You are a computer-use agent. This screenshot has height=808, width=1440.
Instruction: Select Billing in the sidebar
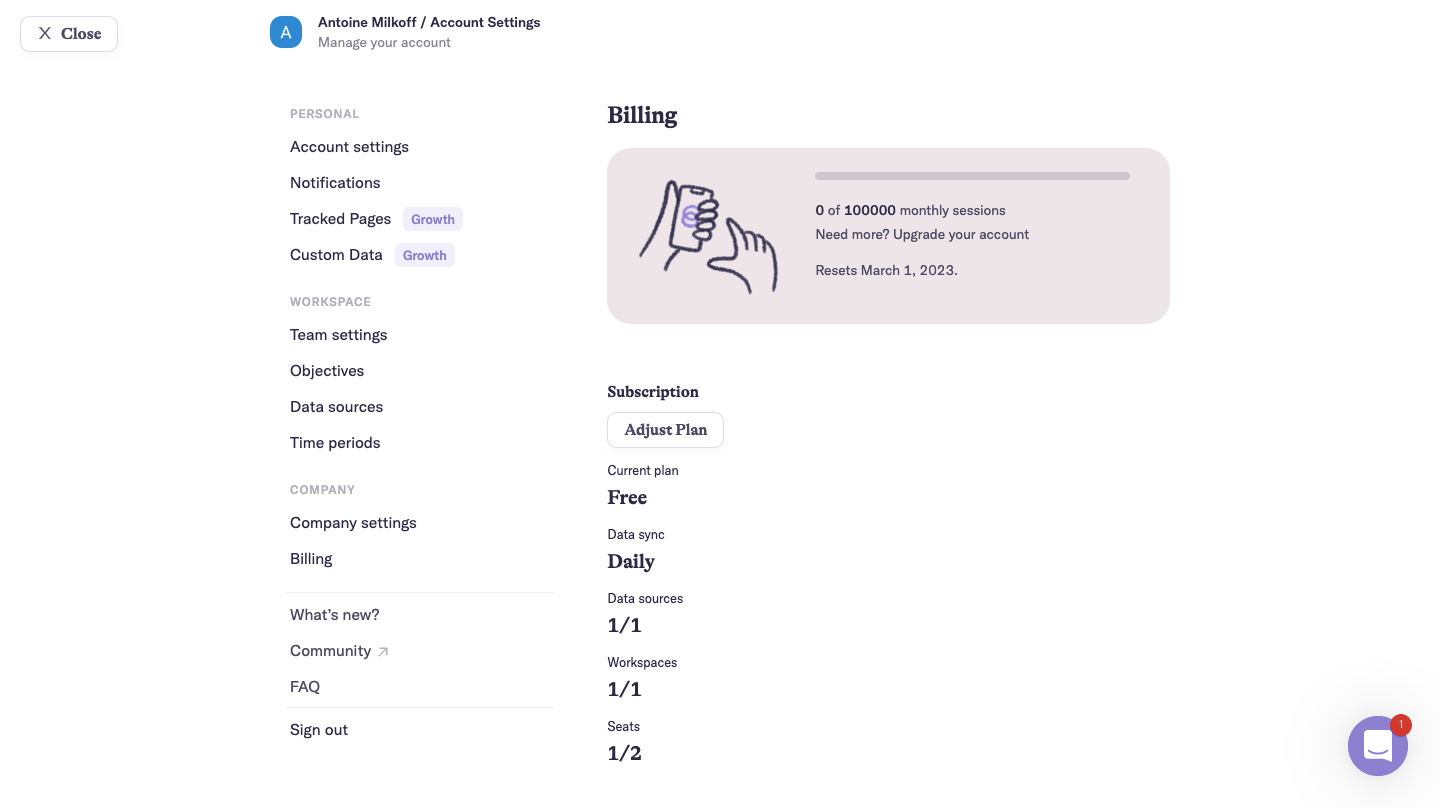point(311,559)
